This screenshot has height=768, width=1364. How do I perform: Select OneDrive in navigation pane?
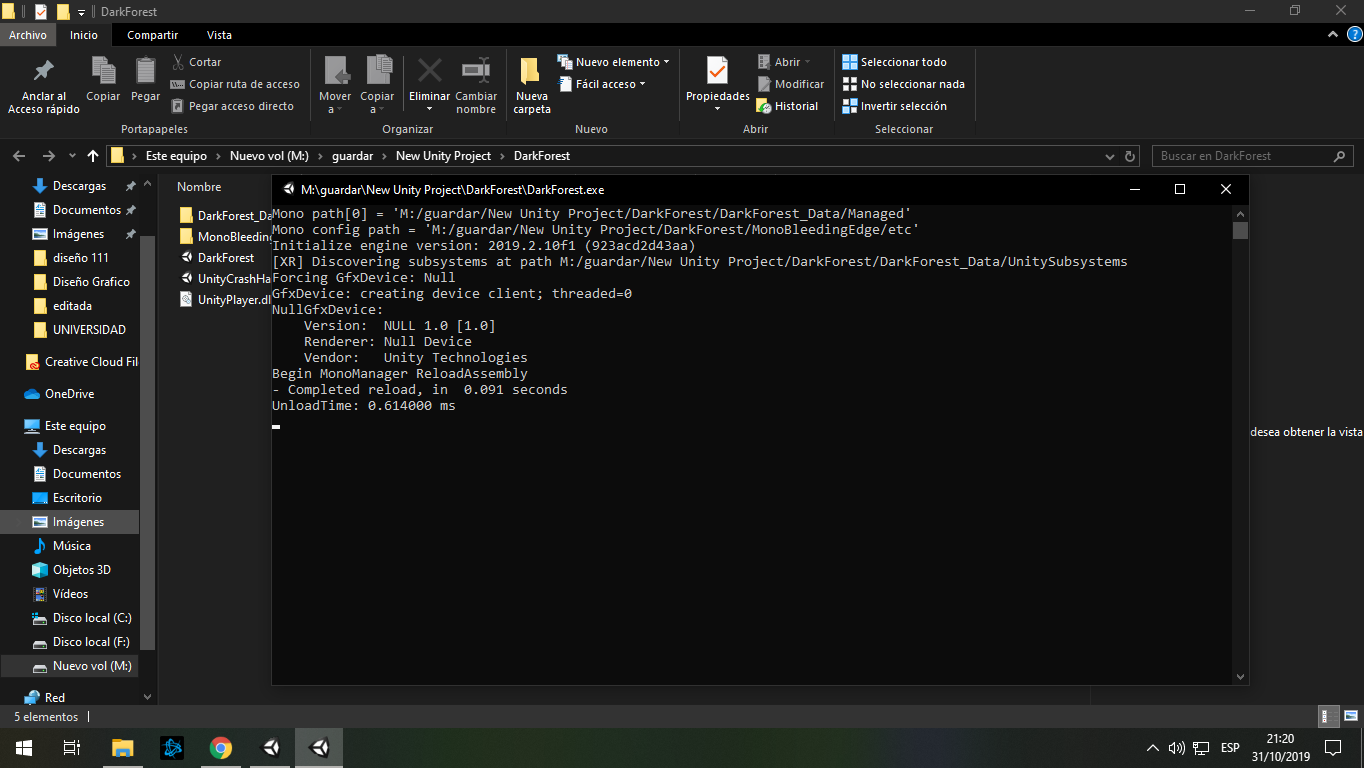(69, 394)
